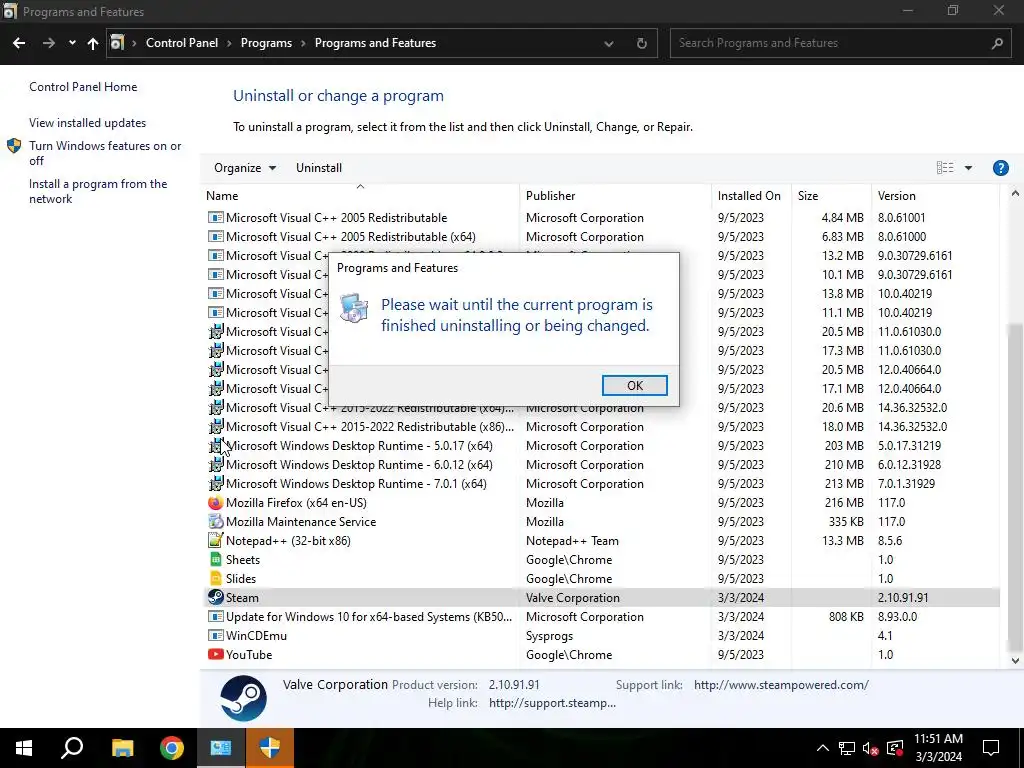
Task: Open Turn Windows features on or off
Action: [x=105, y=153]
